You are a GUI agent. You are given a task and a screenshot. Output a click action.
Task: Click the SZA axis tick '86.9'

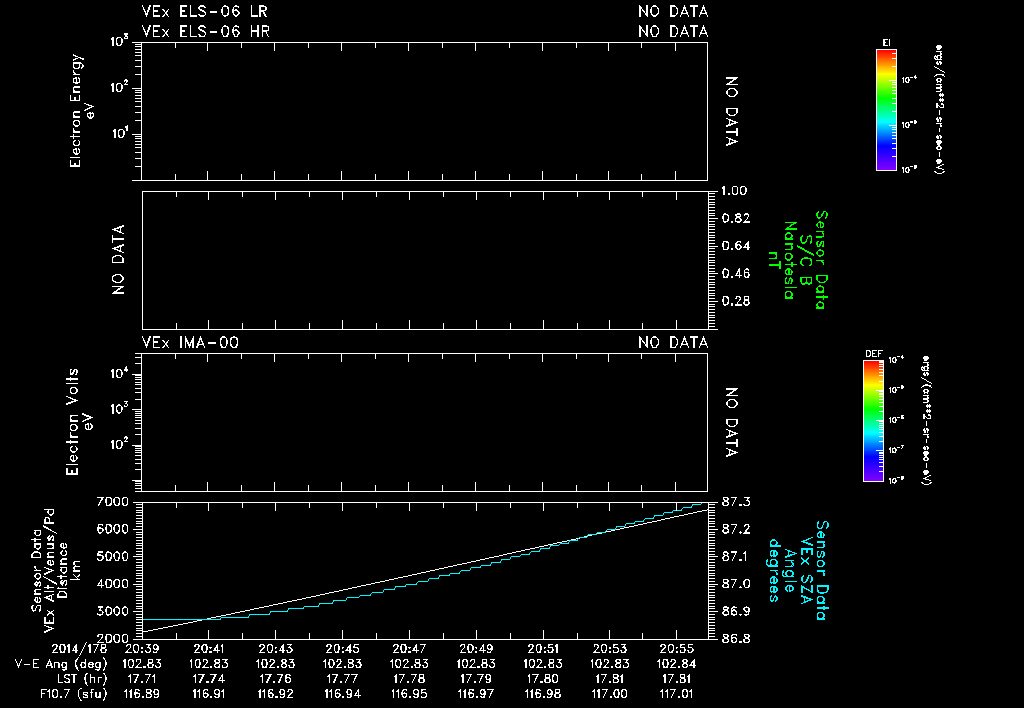click(736, 612)
